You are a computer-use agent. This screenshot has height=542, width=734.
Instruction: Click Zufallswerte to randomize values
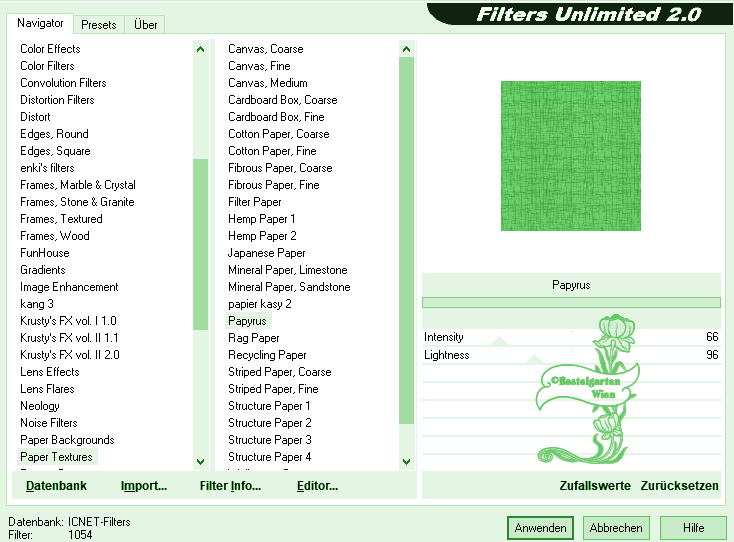595,486
